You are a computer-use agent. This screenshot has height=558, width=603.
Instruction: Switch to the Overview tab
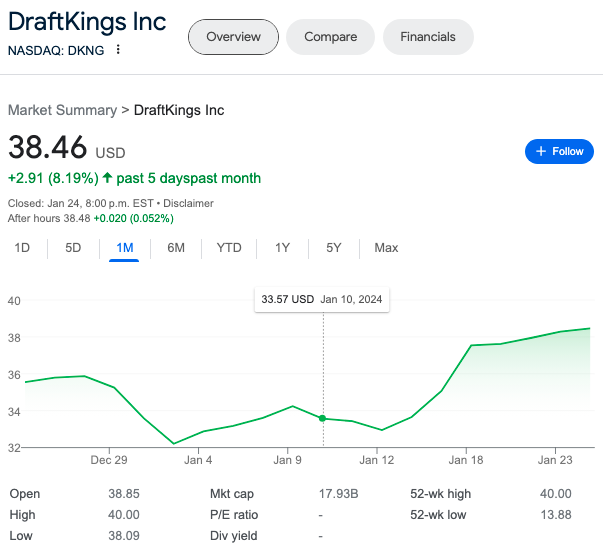pyautogui.click(x=233, y=37)
